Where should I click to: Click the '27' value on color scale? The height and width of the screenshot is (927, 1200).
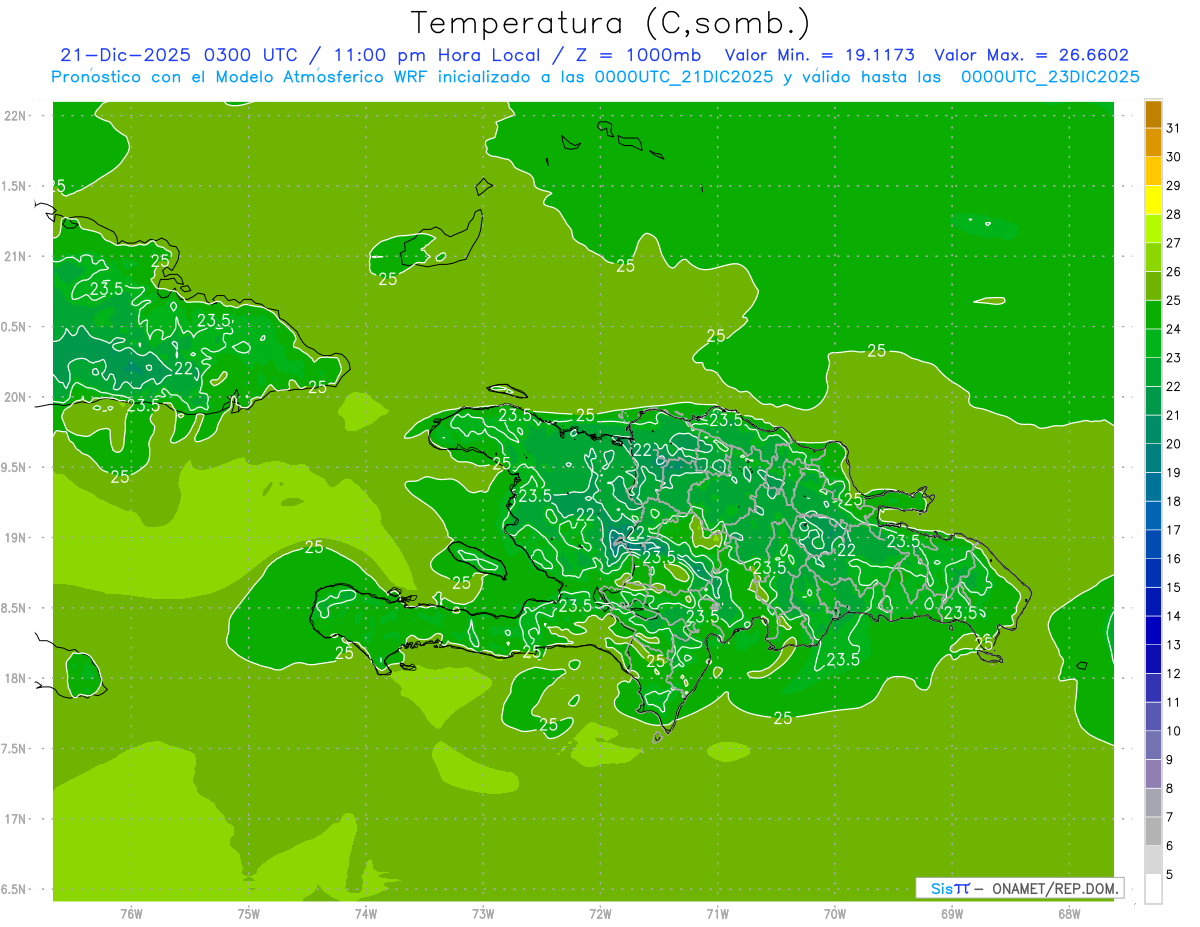click(x=1173, y=243)
